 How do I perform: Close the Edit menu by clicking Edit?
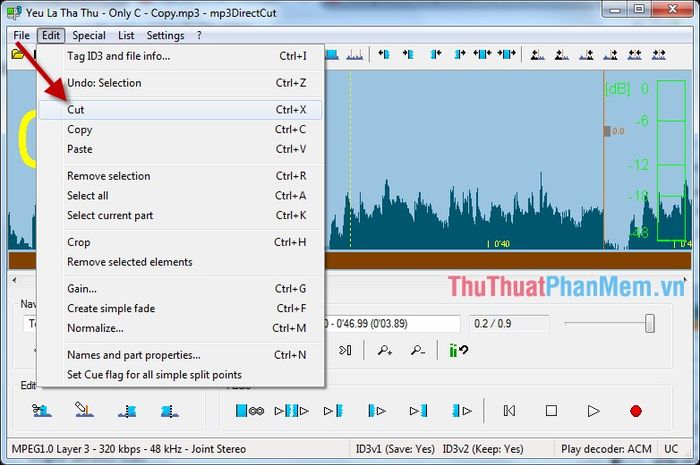pos(51,35)
